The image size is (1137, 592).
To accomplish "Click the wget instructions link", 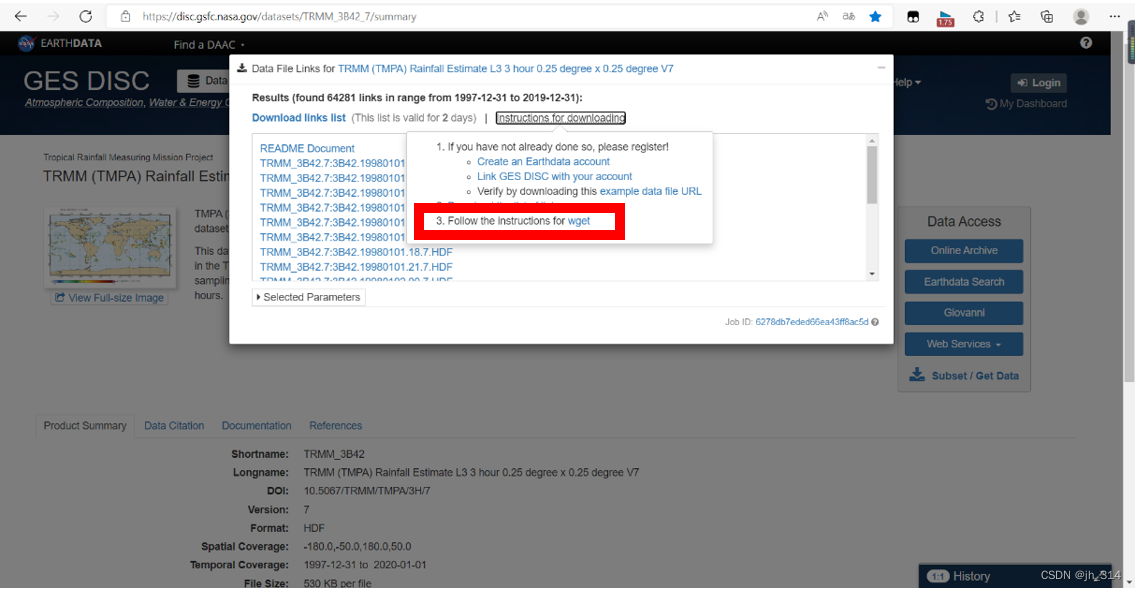I will (x=579, y=221).
